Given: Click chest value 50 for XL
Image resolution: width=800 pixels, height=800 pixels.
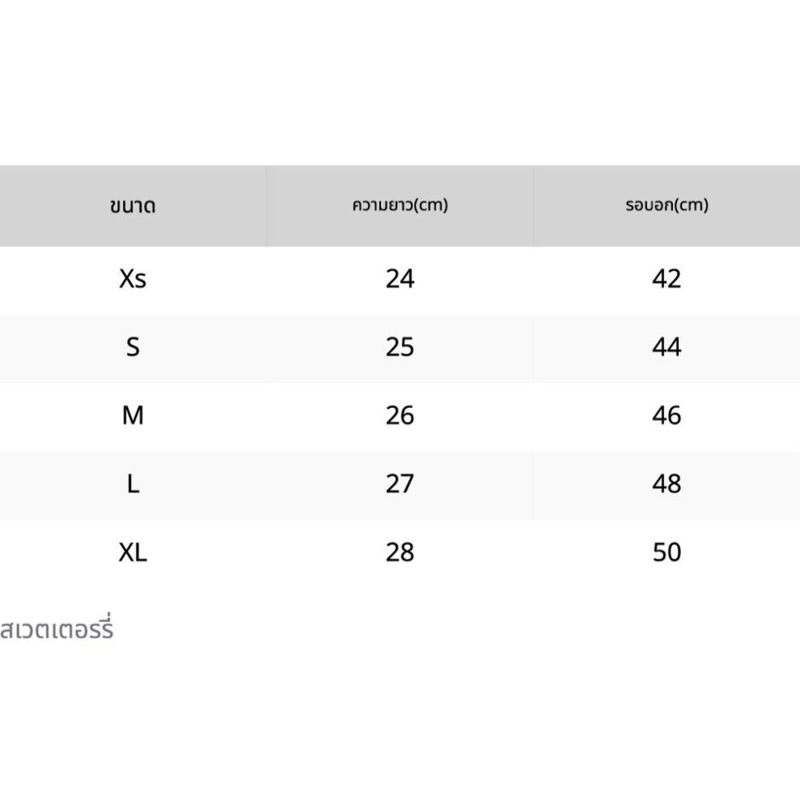Looking at the screenshot, I should (666, 552).
